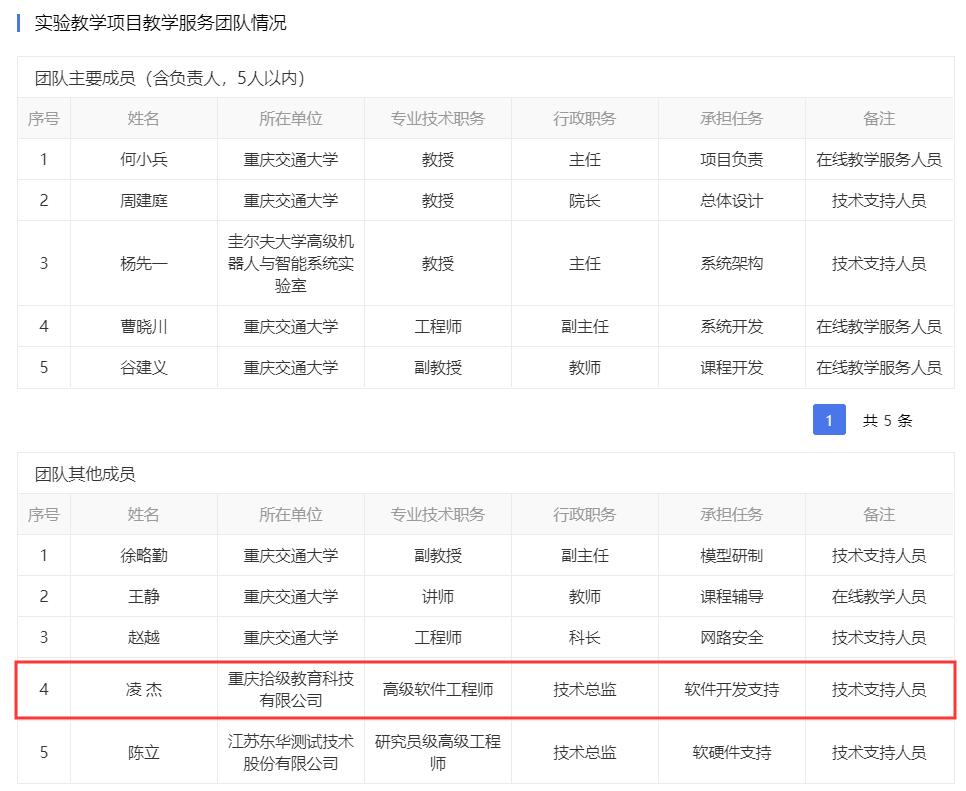
Task: Click 技术总监 in 陈立's row
Action: click(x=584, y=751)
